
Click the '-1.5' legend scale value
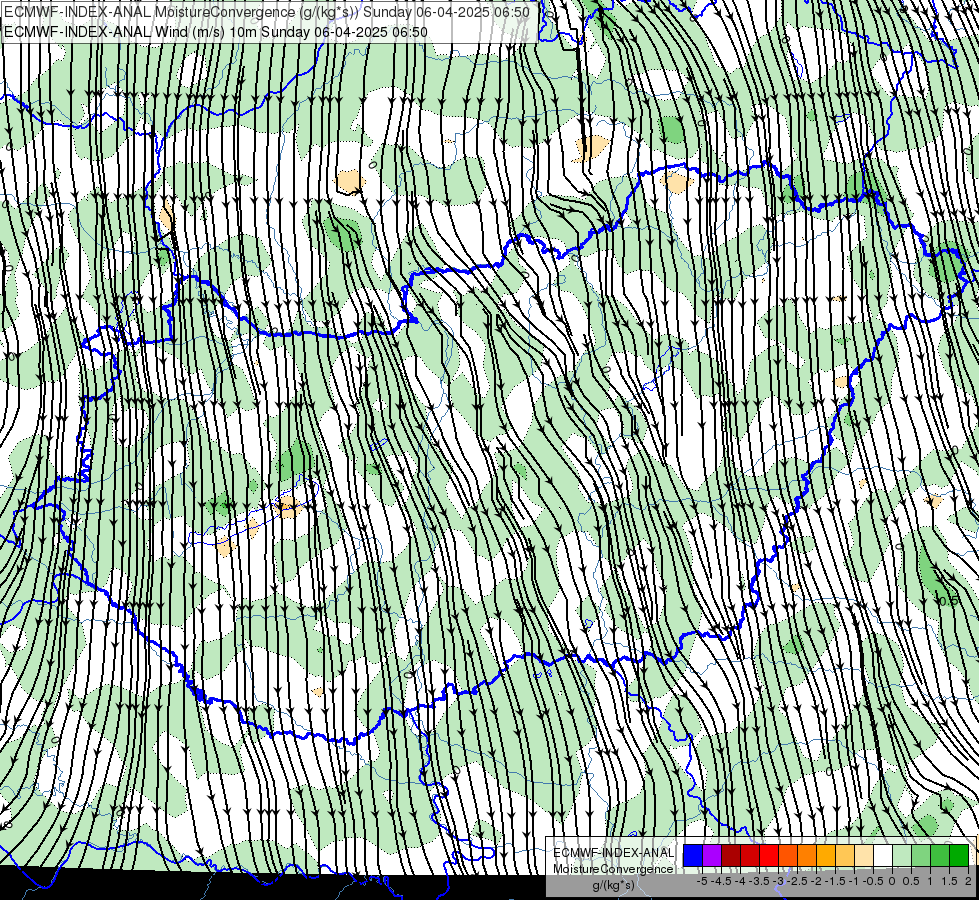coord(836,881)
